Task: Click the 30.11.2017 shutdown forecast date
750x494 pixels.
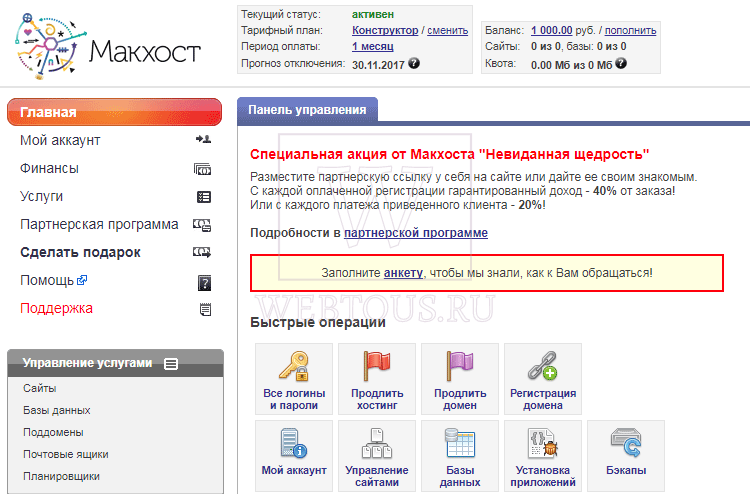Action: (x=378, y=65)
